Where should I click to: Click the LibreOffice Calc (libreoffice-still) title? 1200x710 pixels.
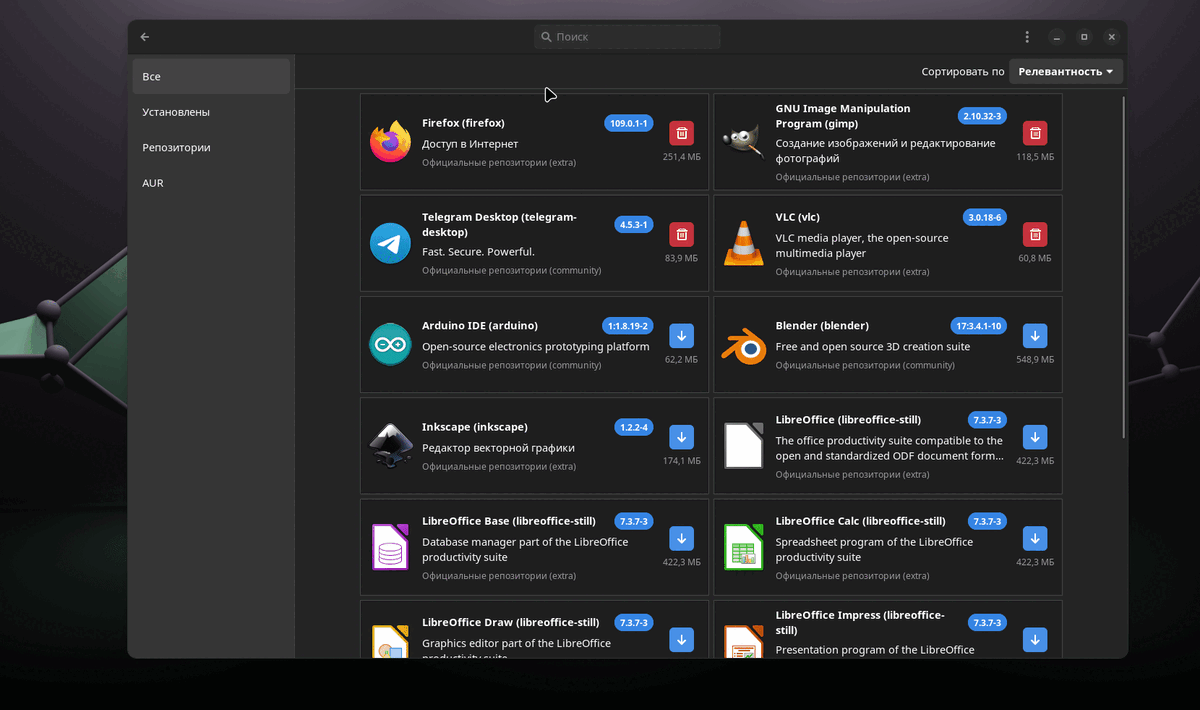click(860, 521)
